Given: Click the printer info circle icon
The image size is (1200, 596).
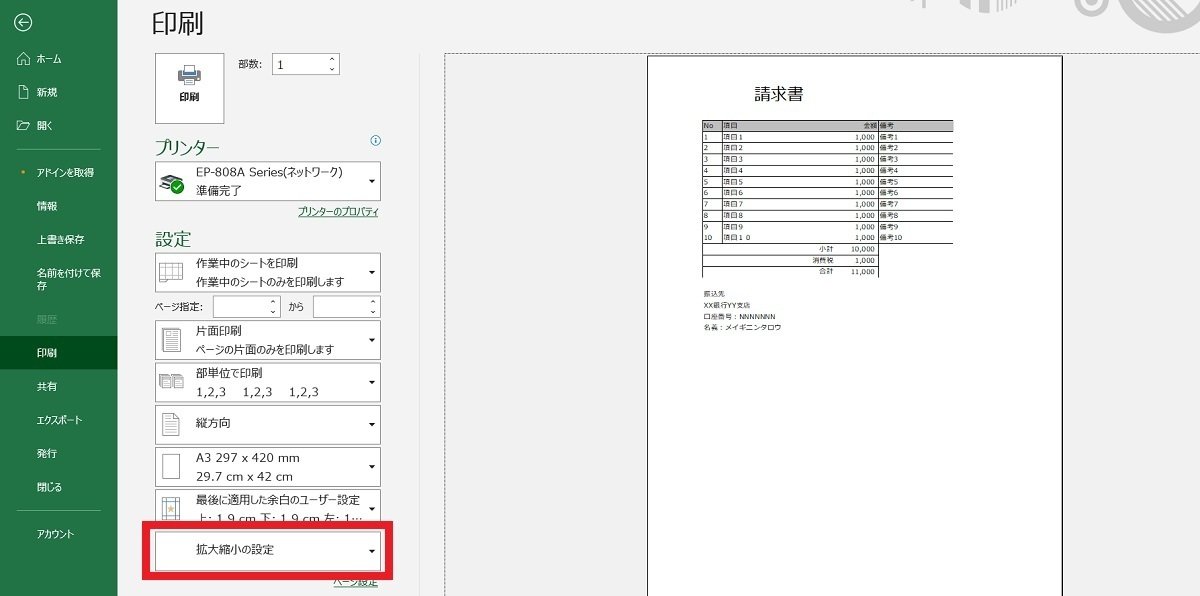Looking at the screenshot, I should [374, 141].
